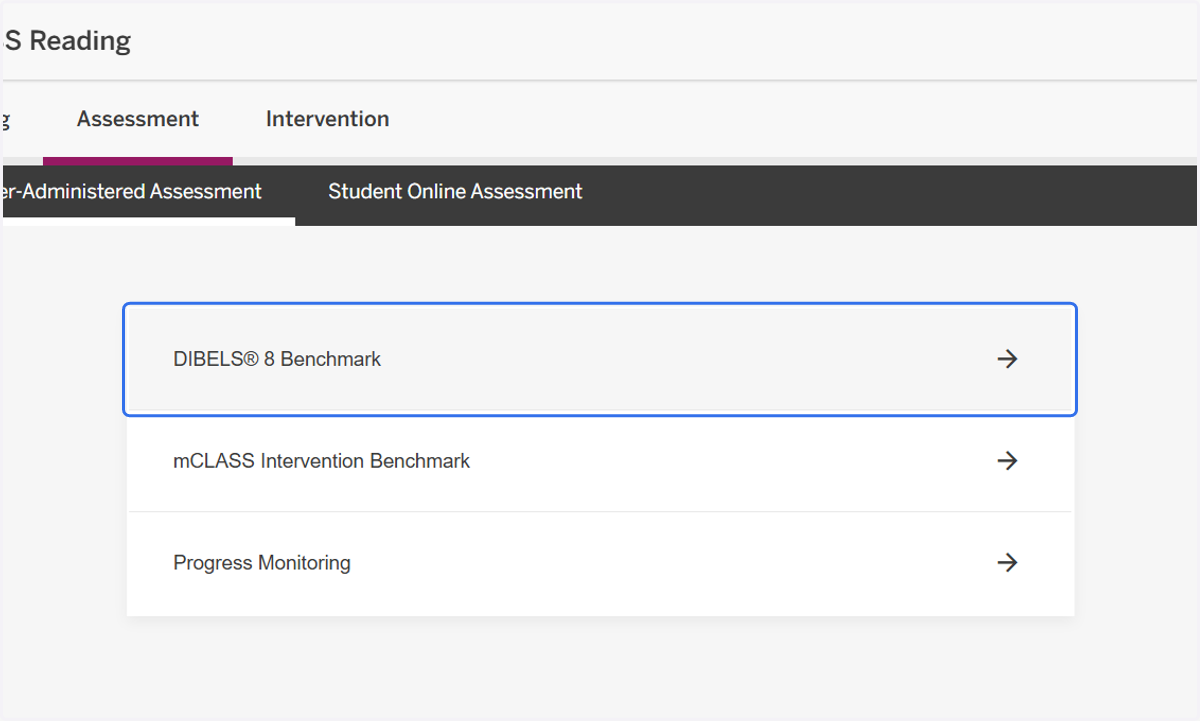The width and height of the screenshot is (1200, 721).
Task: Click arrow icon next to mCLASS Intervention Benchmark
Action: (1008, 461)
